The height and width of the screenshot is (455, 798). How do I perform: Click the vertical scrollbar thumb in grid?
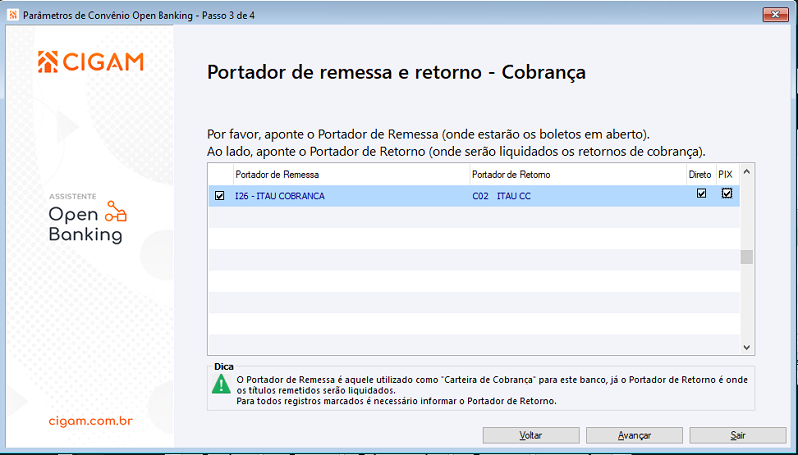pyautogui.click(x=747, y=257)
